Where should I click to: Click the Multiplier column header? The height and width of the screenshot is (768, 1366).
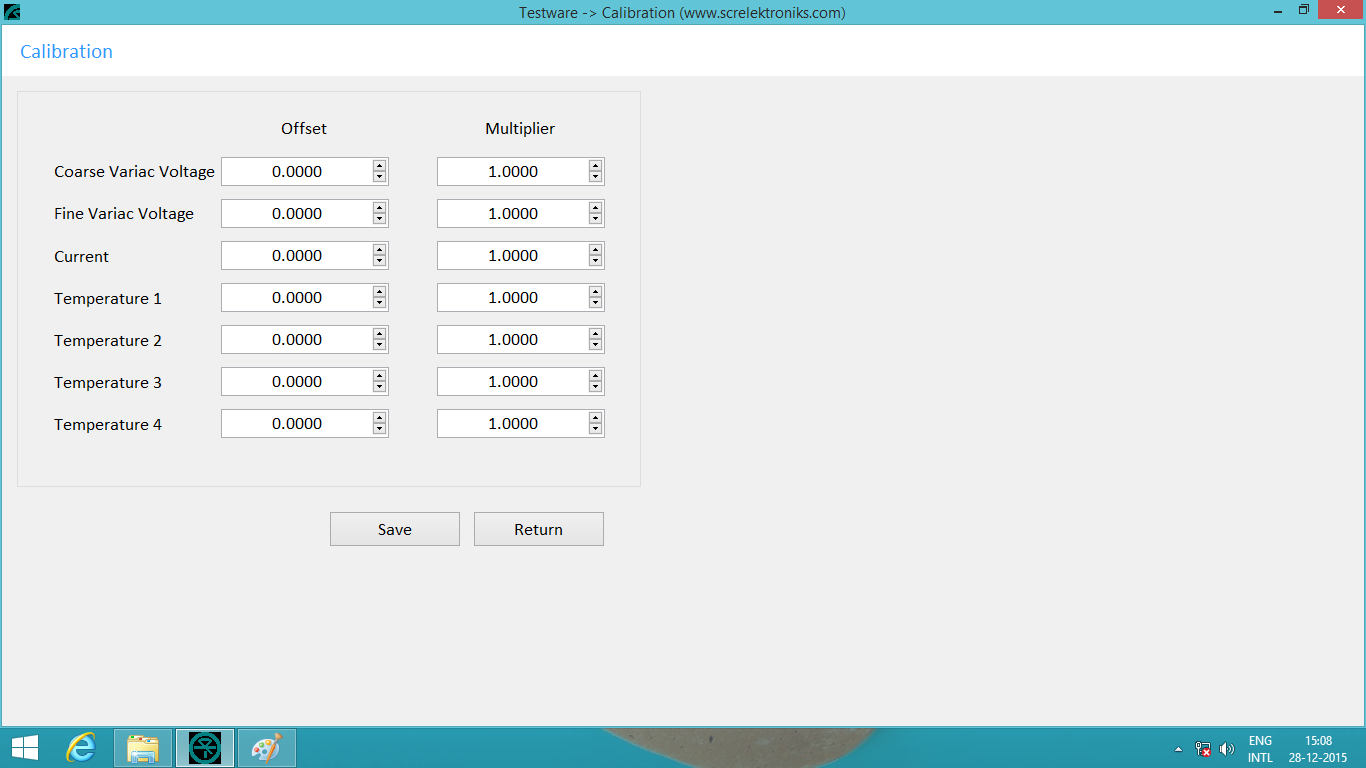tap(520, 128)
